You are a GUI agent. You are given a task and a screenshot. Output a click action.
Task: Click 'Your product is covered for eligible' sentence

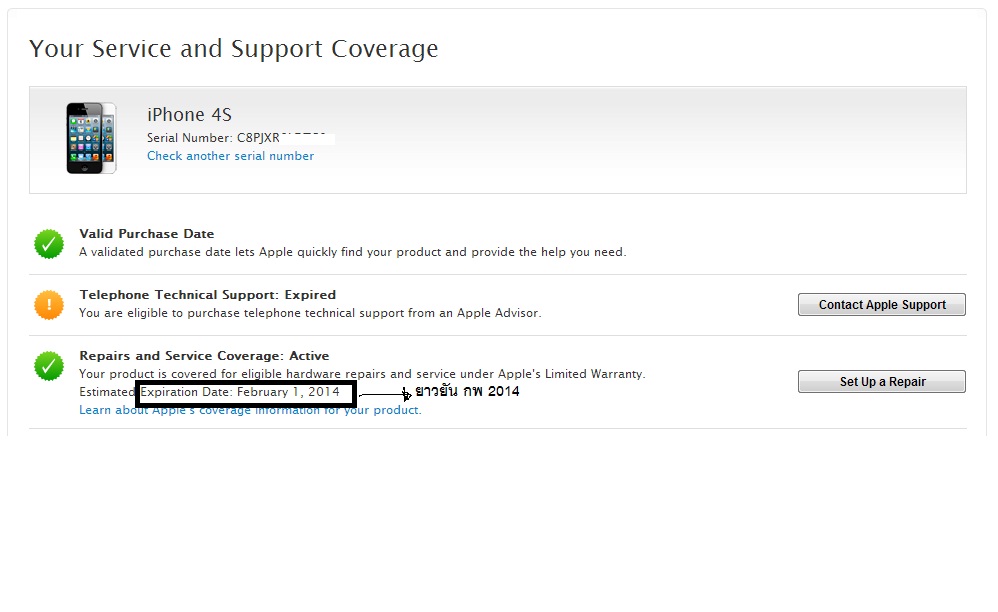362,374
